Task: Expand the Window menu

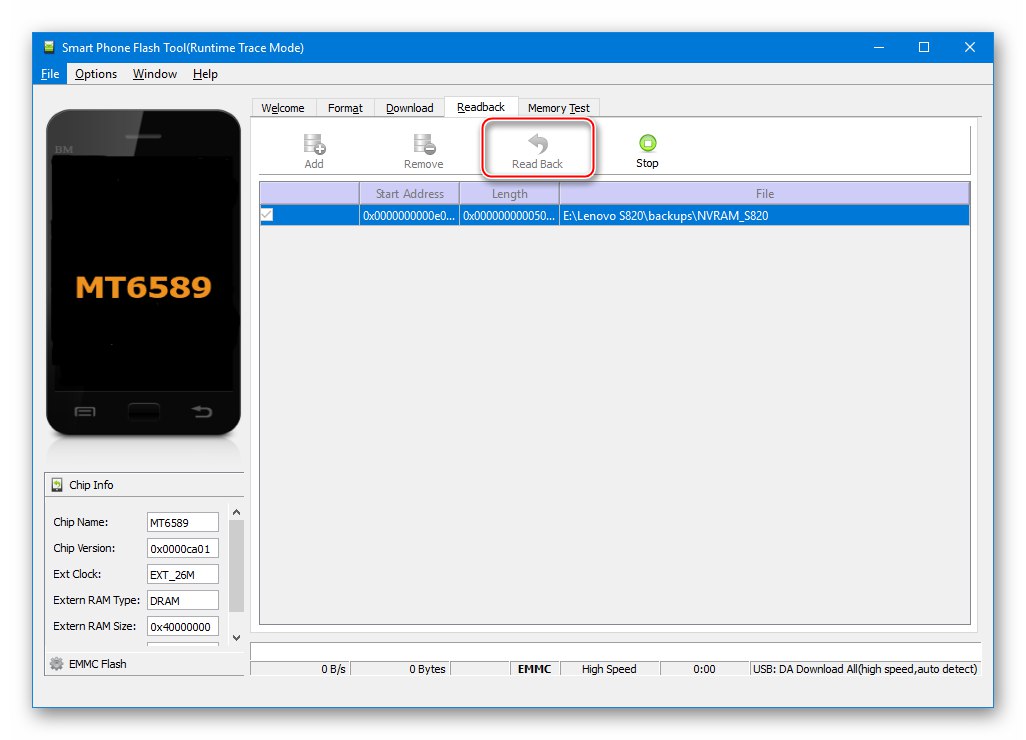Action: [154, 73]
